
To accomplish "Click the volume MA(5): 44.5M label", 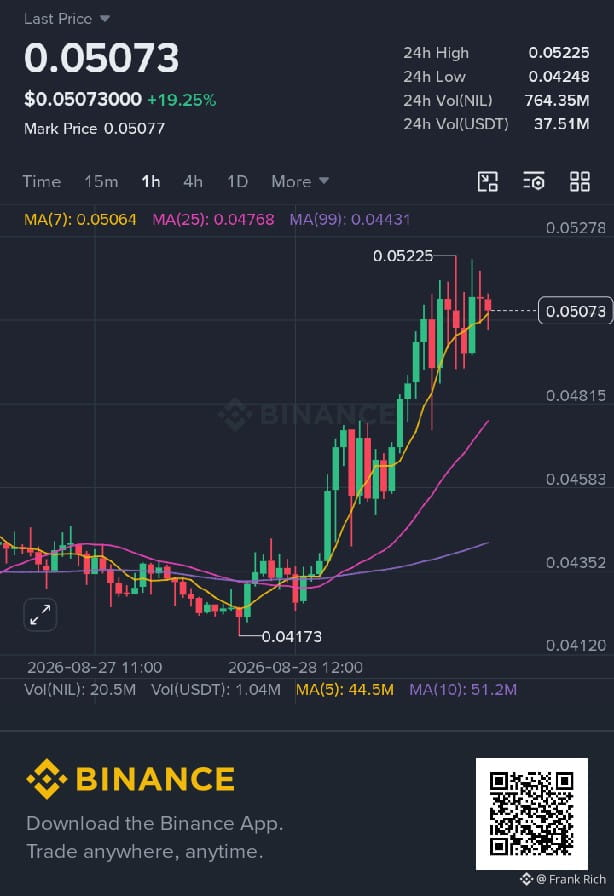I will [345, 690].
